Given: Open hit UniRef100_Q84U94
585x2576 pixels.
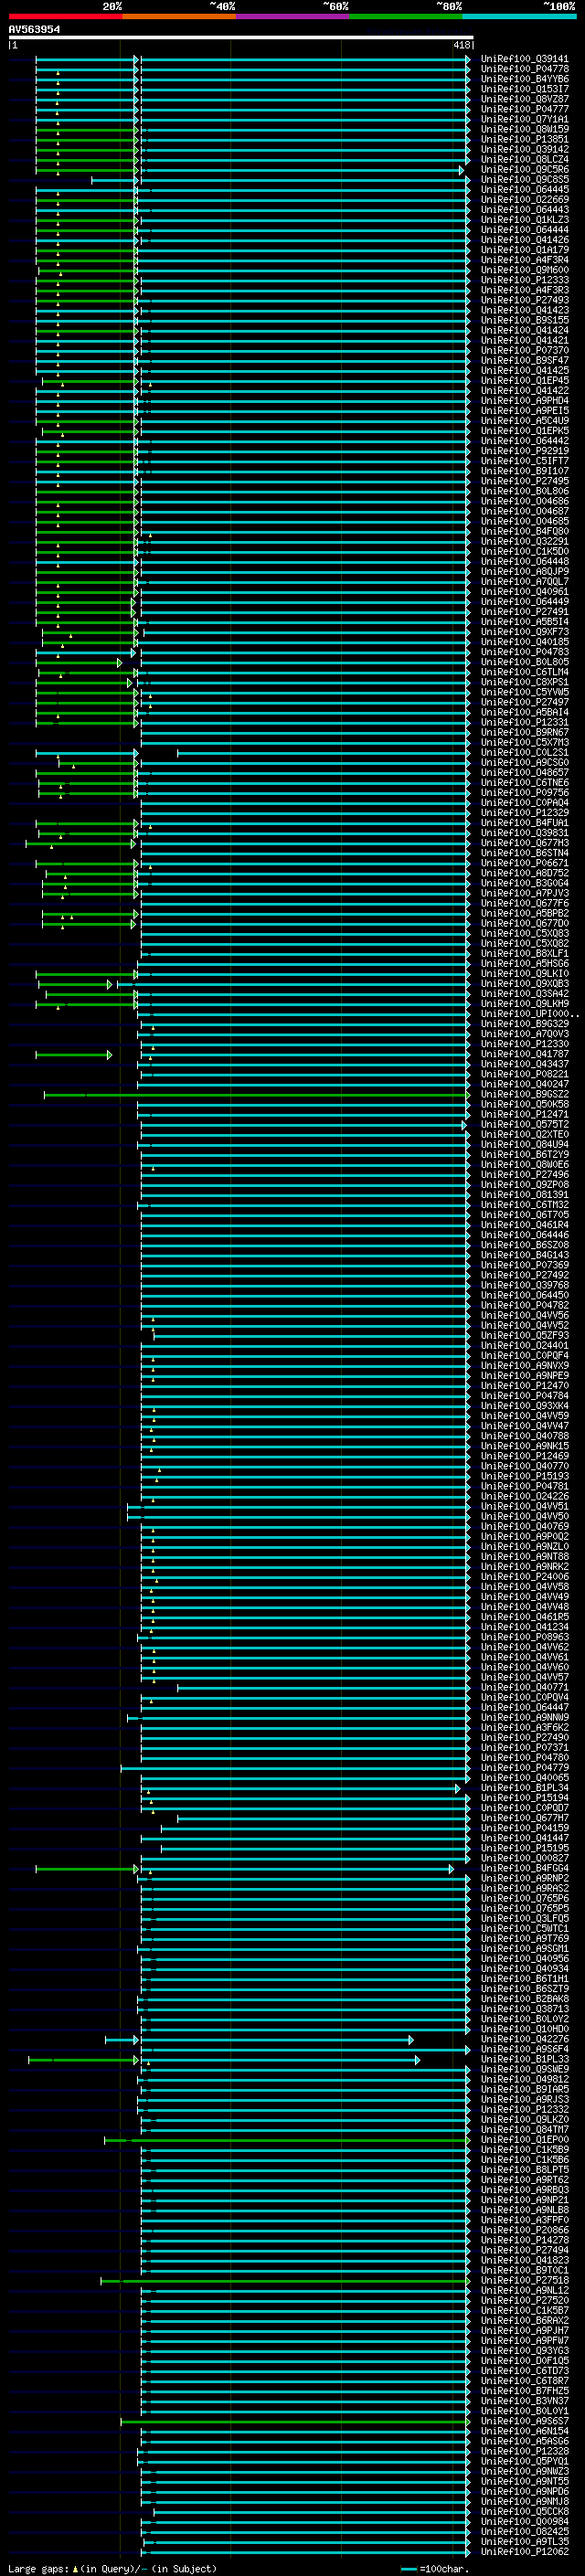Looking at the screenshot, I should pos(525,1144).
